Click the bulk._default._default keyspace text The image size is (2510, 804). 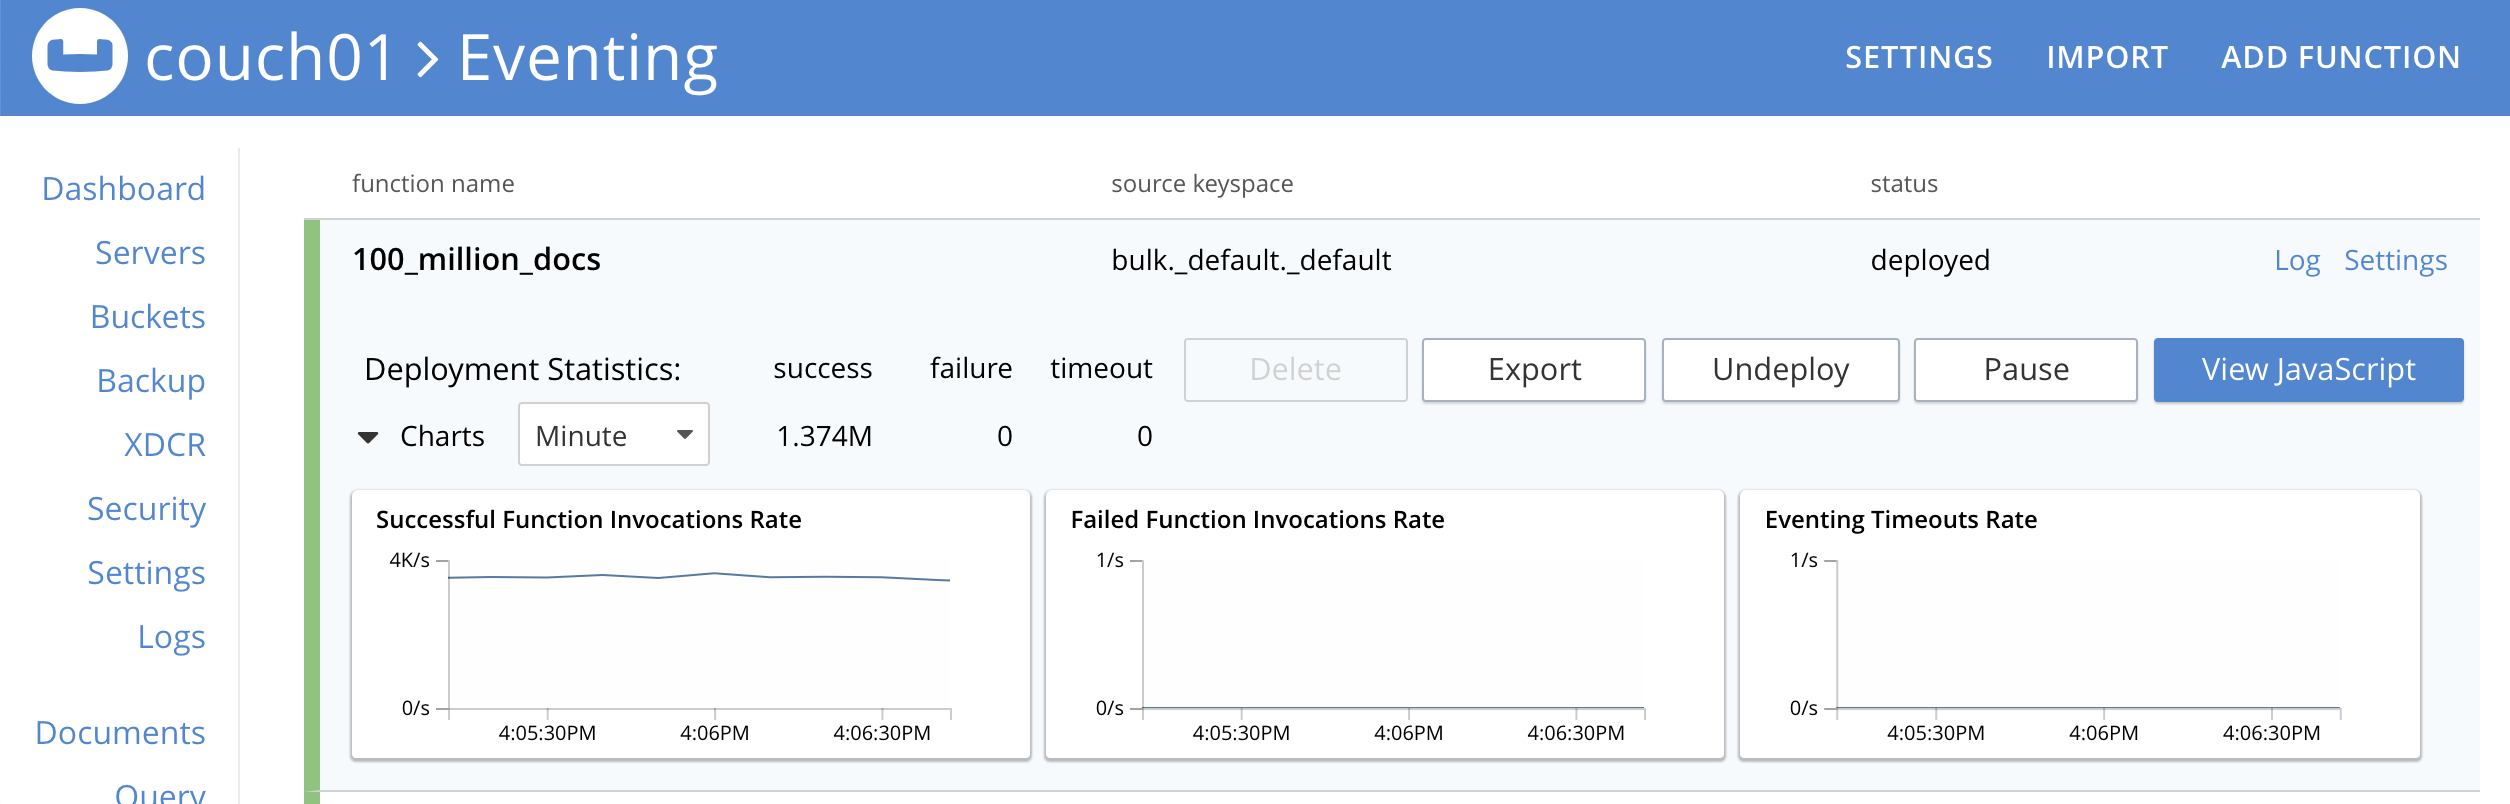pos(1251,260)
